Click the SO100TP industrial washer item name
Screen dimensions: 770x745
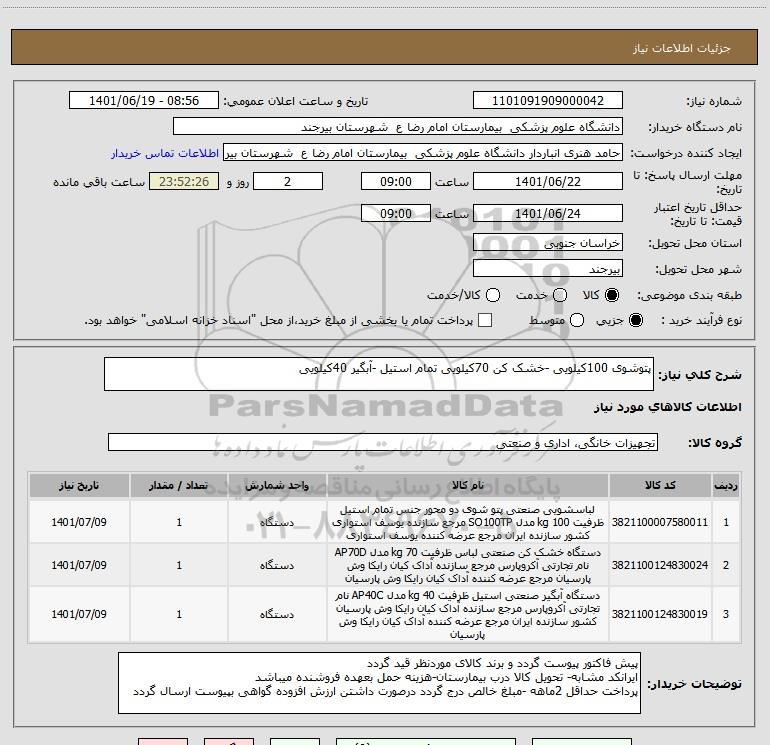click(x=468, y=522)
